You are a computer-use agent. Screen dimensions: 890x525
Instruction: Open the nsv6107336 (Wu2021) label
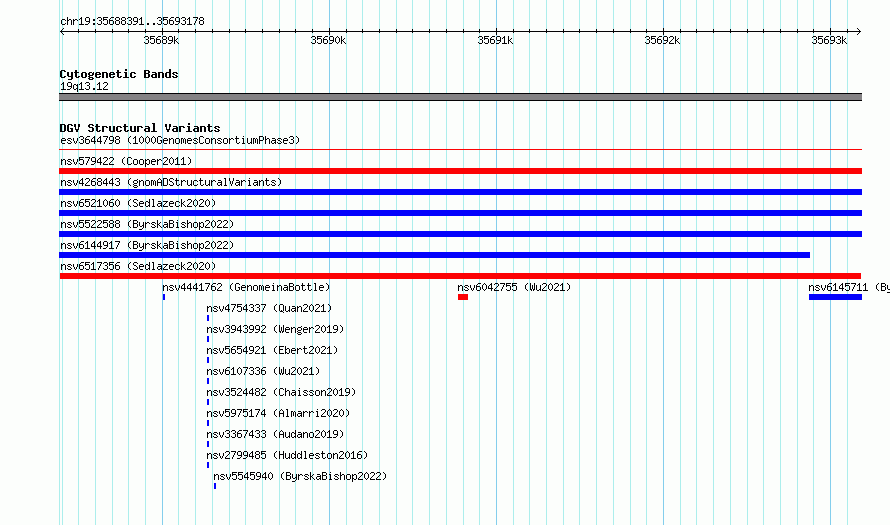[x=263, y=371]
